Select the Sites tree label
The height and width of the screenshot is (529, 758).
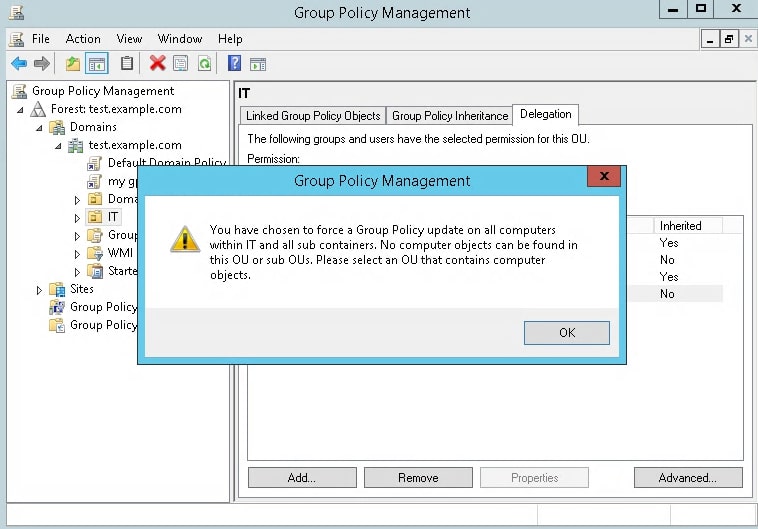[x=82, y=289]
